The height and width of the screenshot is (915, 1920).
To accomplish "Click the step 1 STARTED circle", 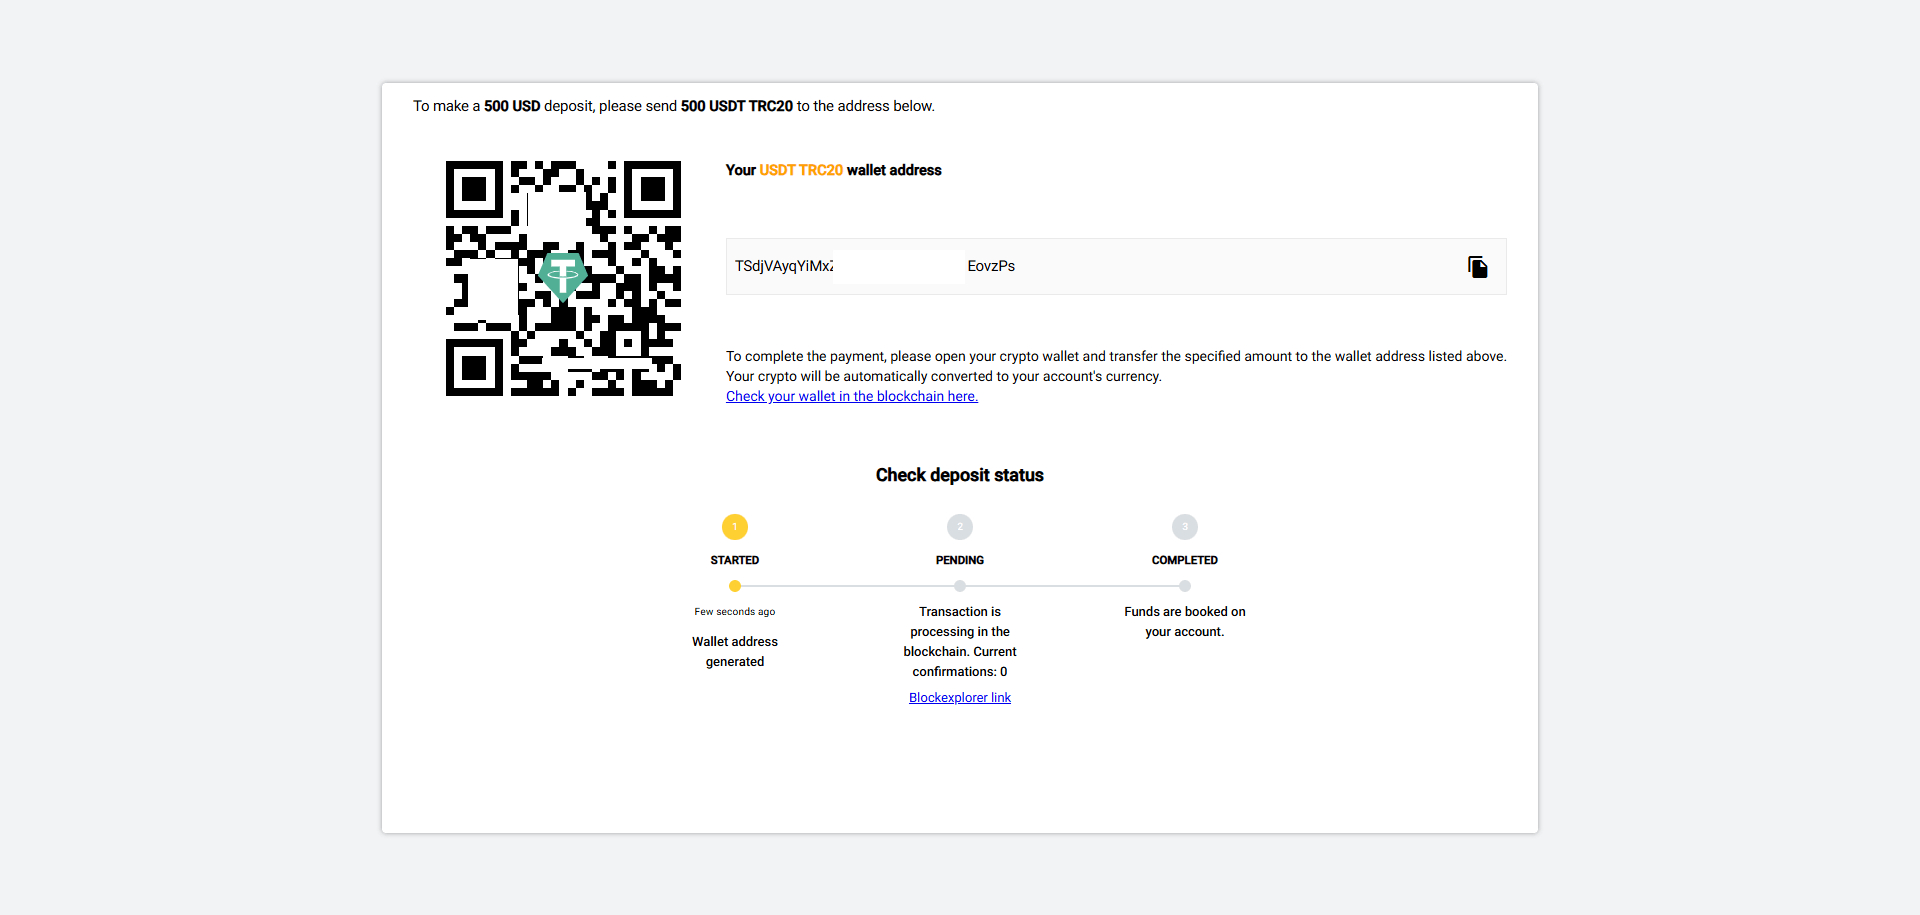I will [x=735, y=527].
